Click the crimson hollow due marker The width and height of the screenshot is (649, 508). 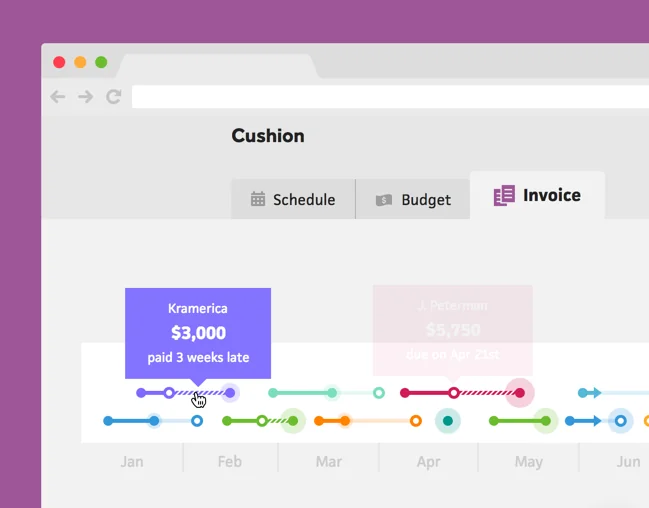tap(454, 393)
